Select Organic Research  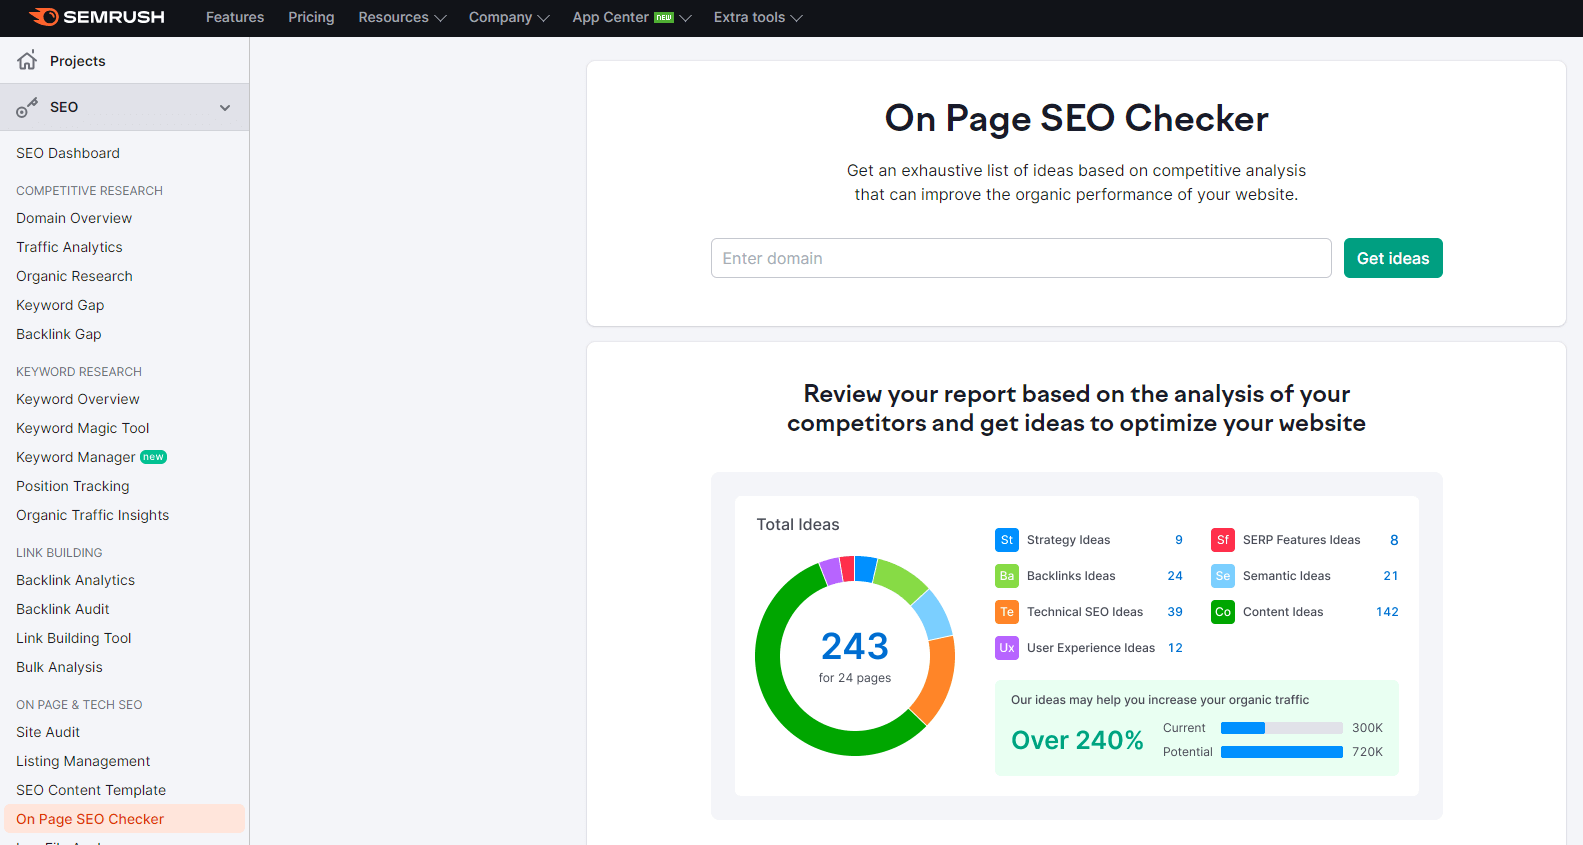pos(74,276)
